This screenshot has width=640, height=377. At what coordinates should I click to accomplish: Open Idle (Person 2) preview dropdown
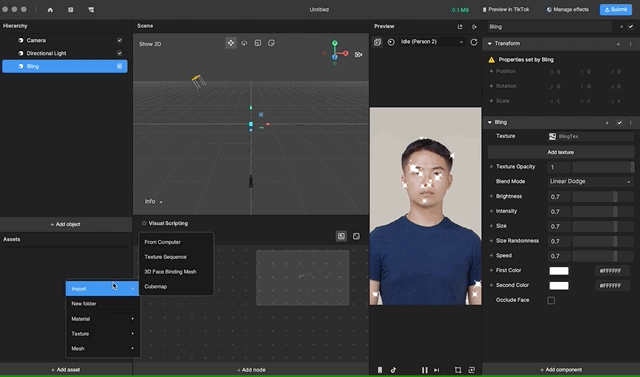click(x=432, y=42)
